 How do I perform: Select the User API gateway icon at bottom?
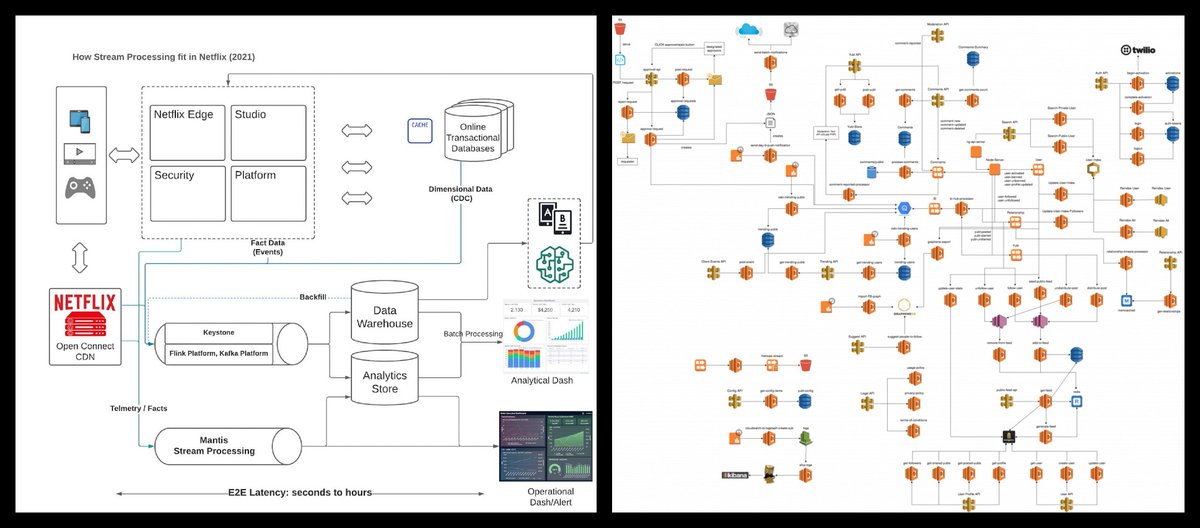pos(1066,504)
